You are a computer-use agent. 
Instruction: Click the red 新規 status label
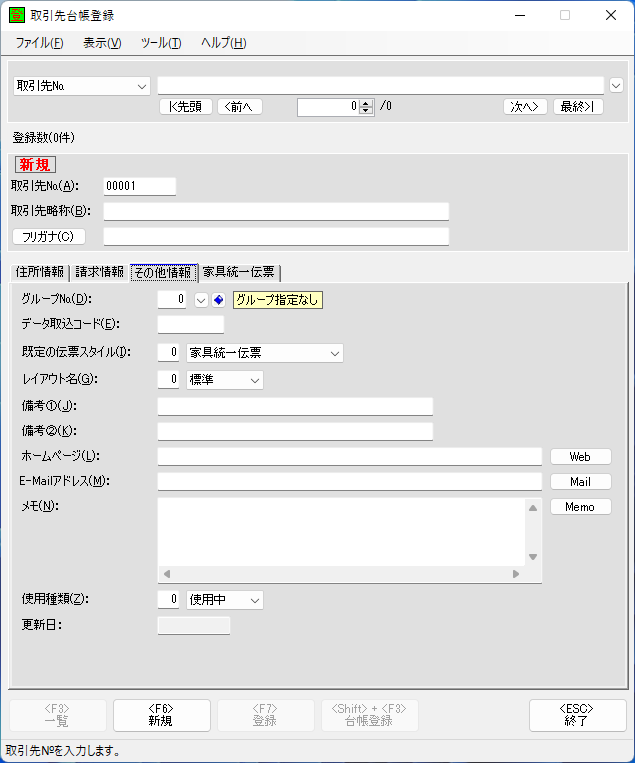[x=35, y=165]
